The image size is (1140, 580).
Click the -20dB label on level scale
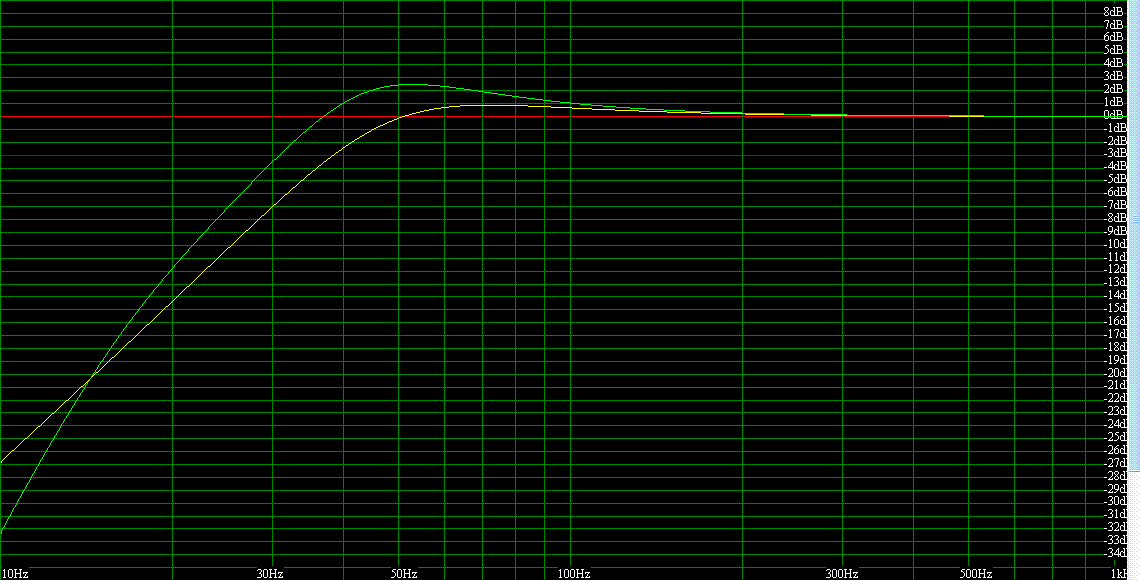[1112, 373]
